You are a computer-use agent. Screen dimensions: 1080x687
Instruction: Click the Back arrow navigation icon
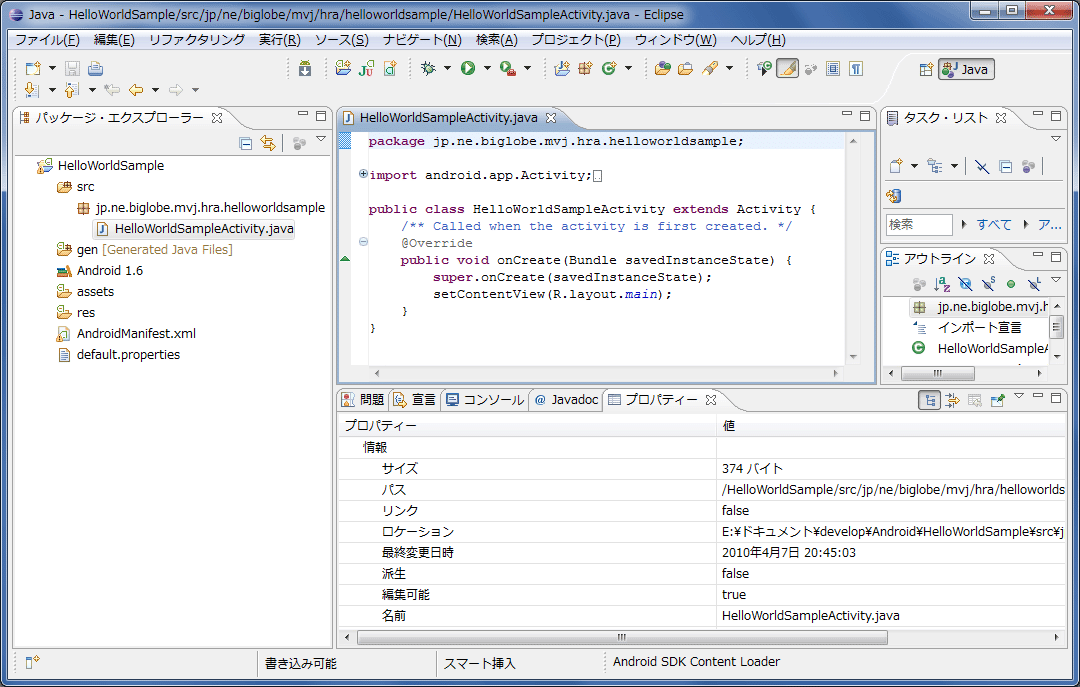pyautogui.click(x=136, y=90)
